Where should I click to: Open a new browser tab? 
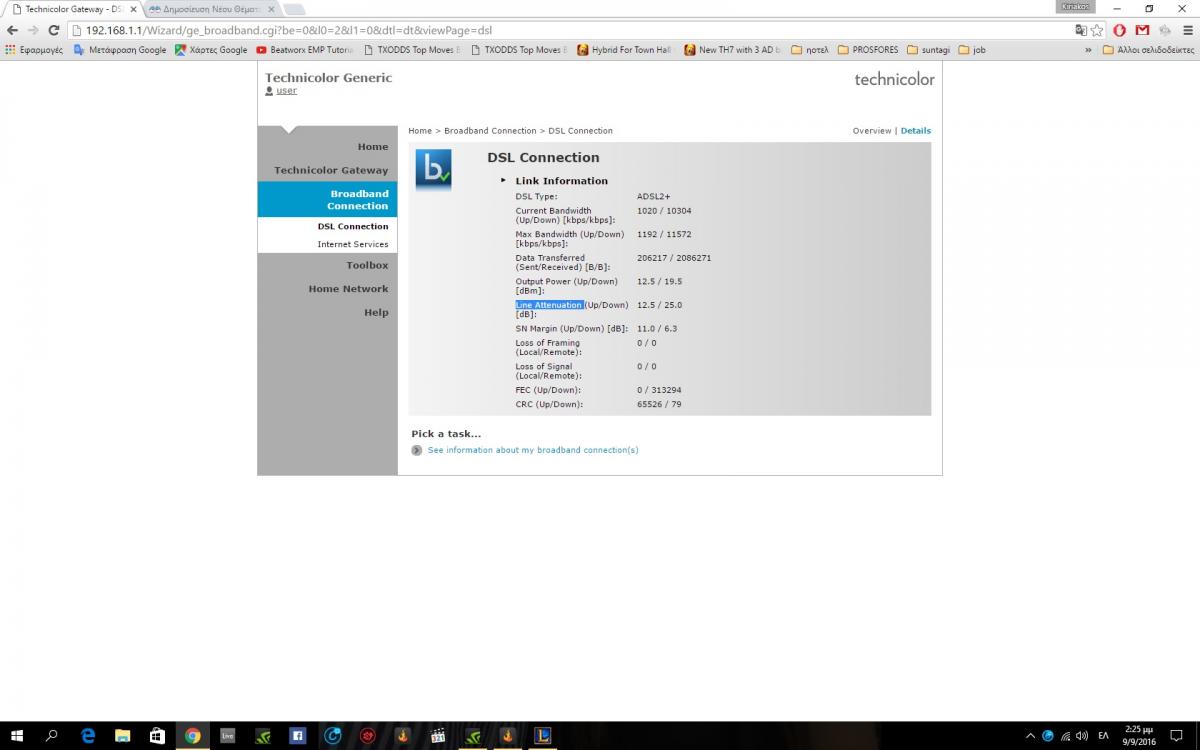[x=293, y=9]
